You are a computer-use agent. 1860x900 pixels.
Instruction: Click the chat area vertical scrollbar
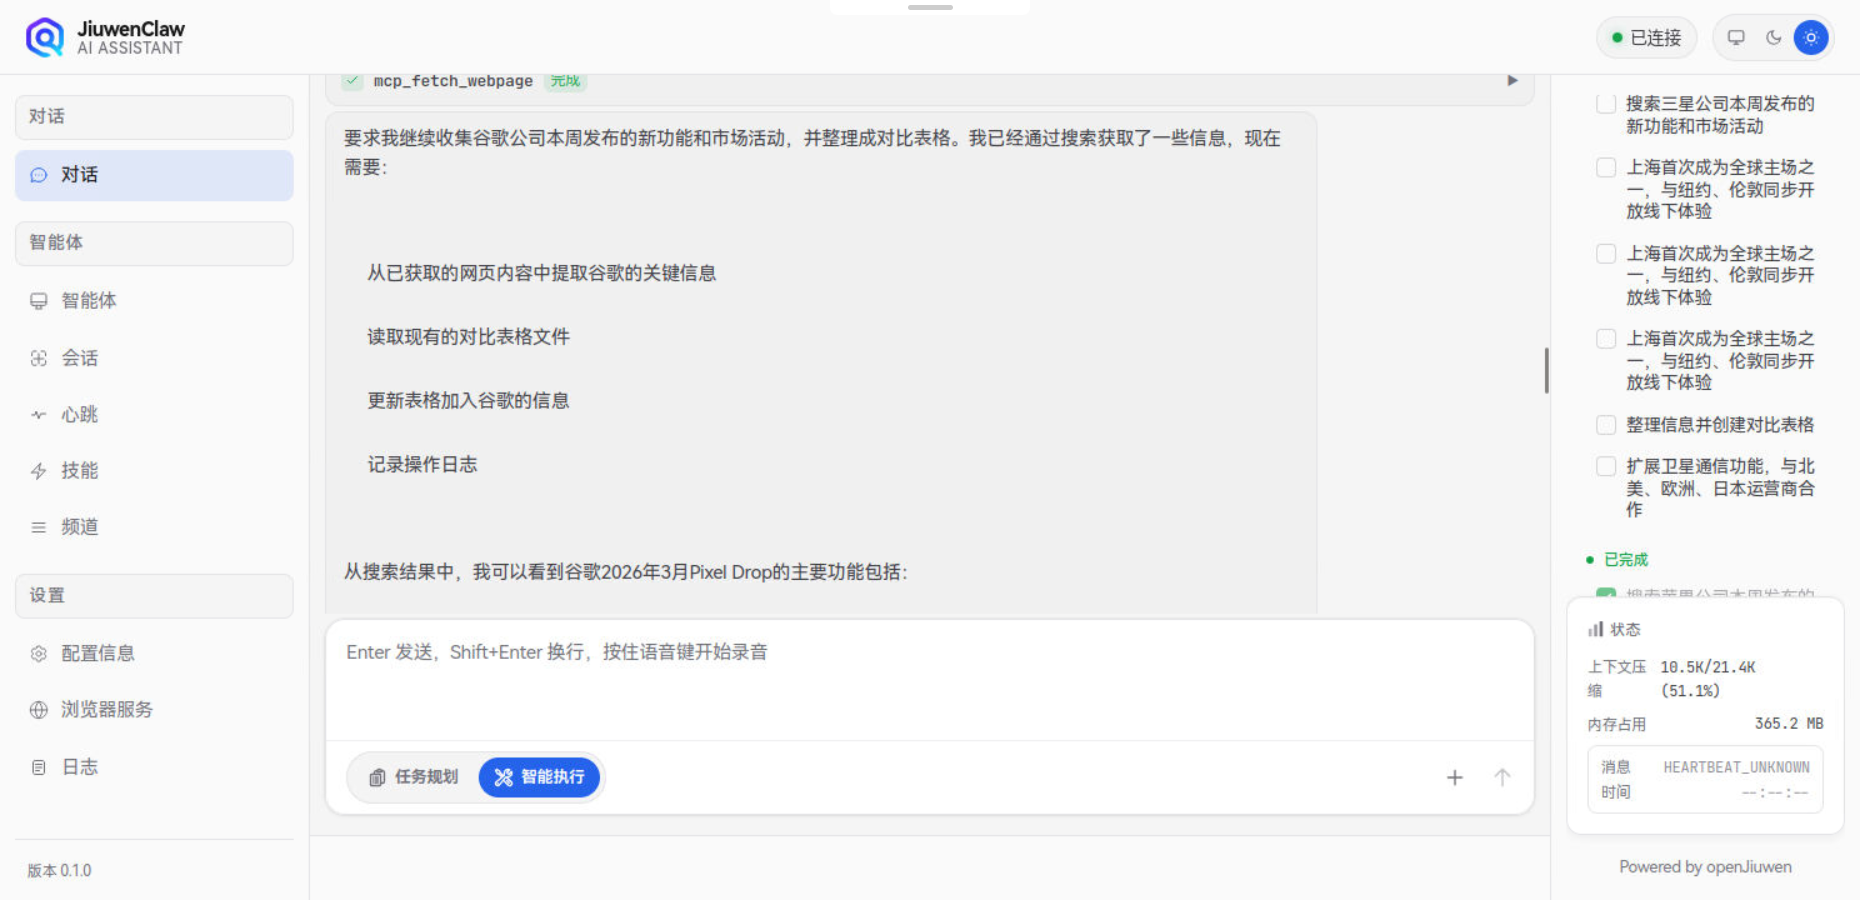click(x=1546, y=371)
